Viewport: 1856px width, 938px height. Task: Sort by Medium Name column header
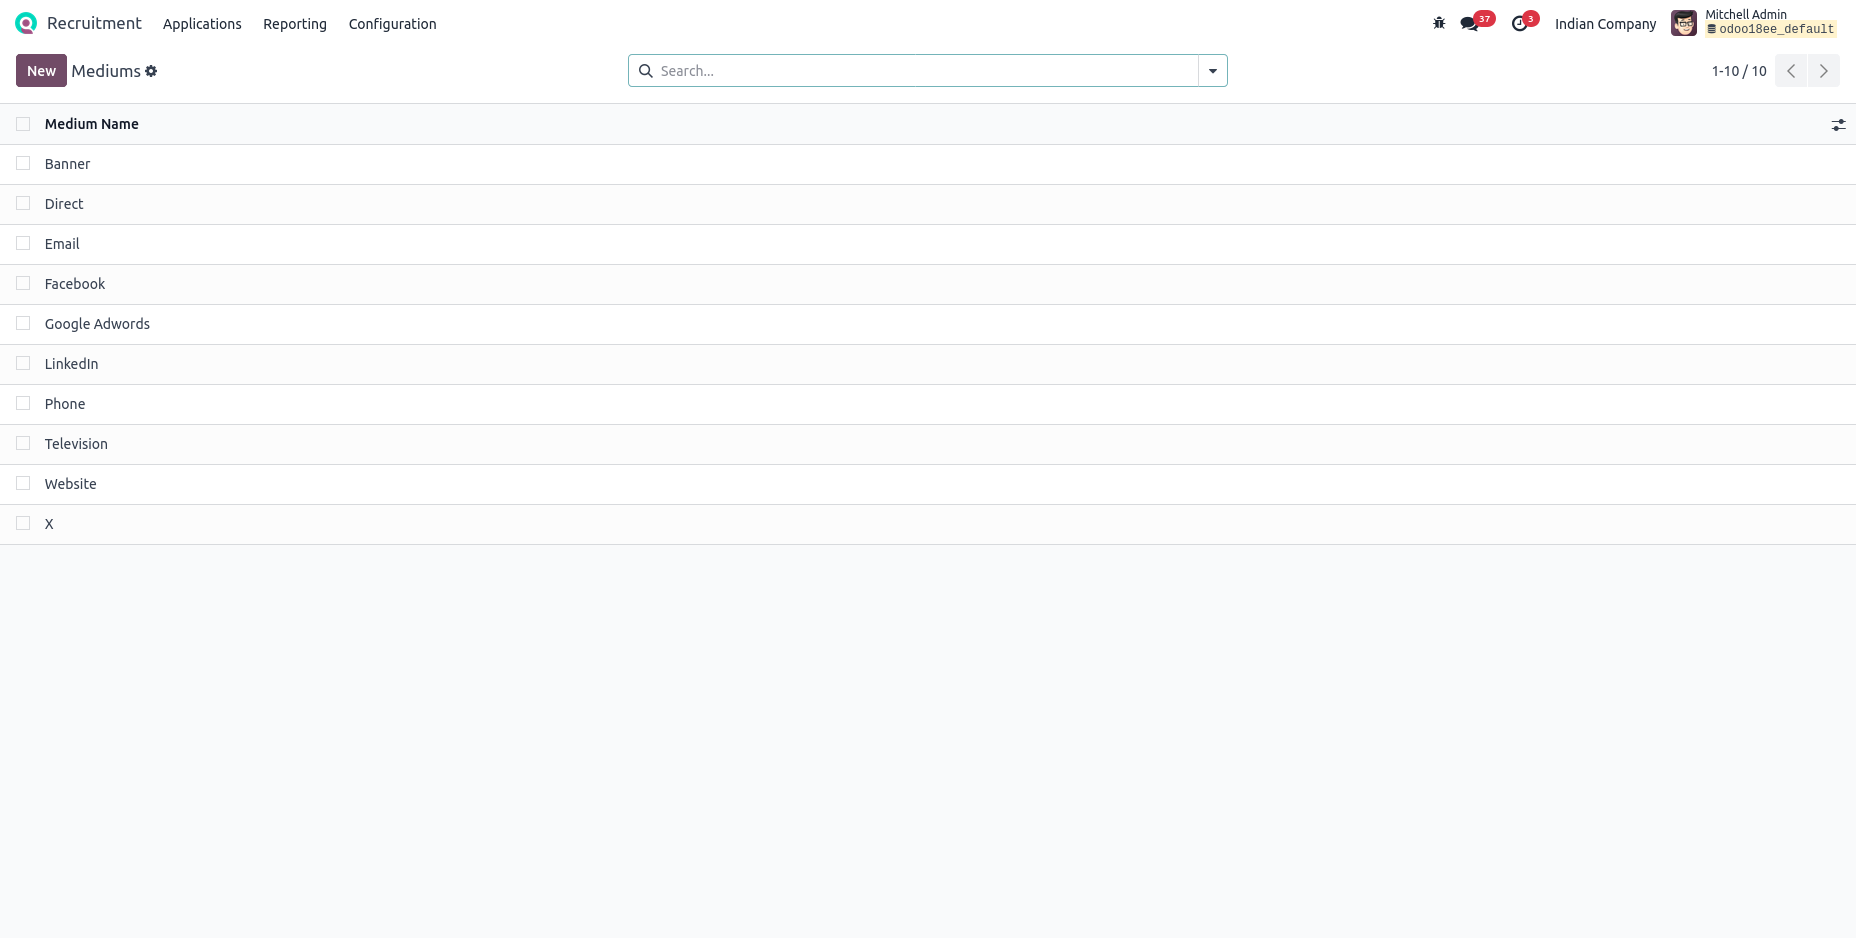[x=92, y=124]
